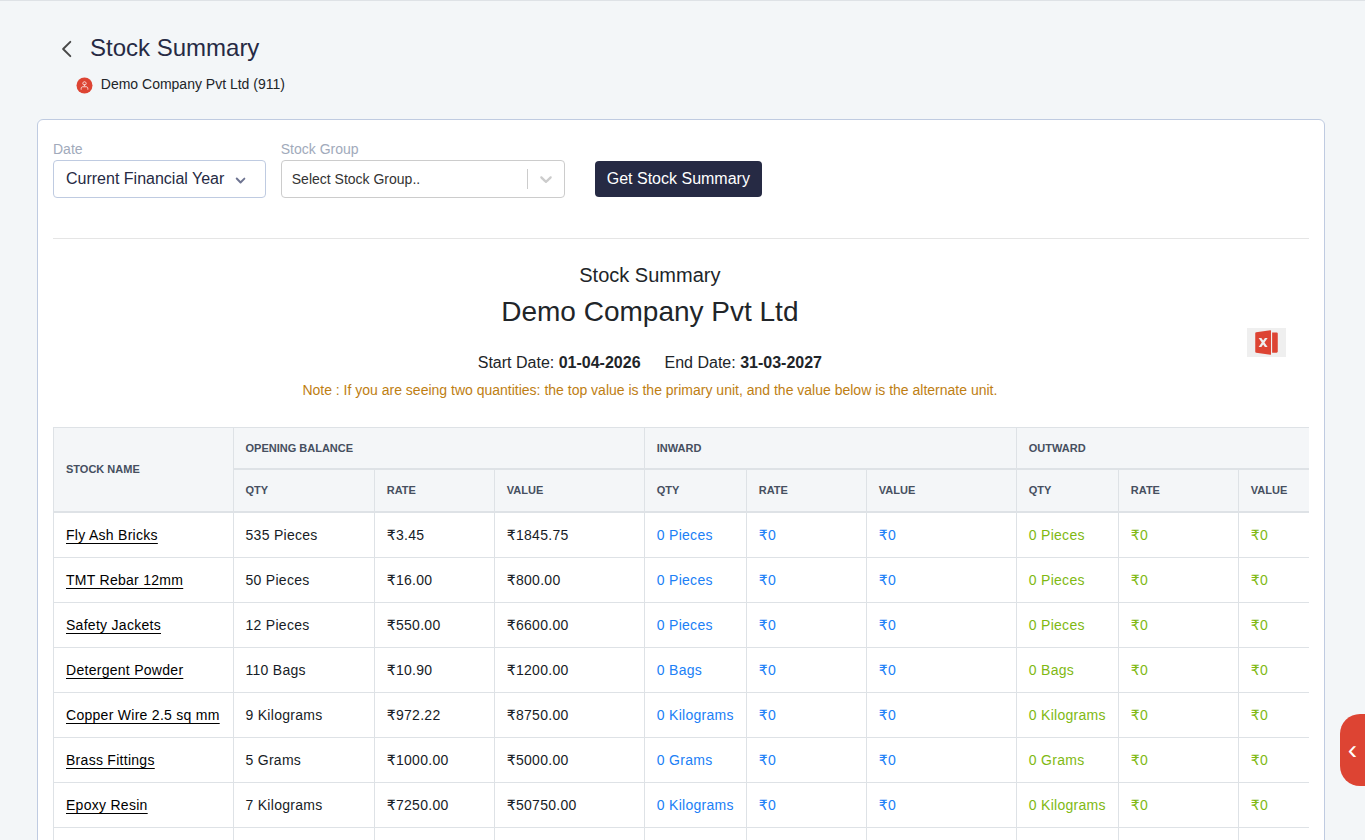Click the Stock Group dropdown chevron arrow

(x=546, y=179)
